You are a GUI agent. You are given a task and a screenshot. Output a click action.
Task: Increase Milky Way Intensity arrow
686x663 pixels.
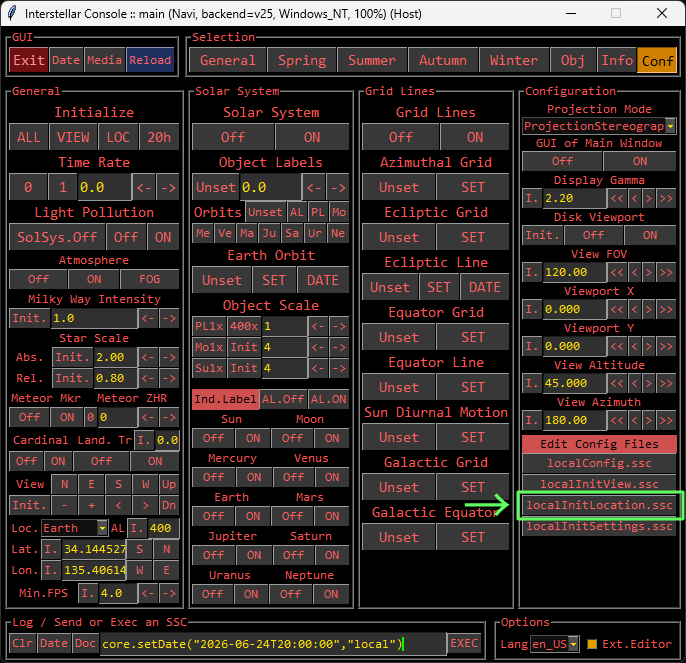click(169, 318)
